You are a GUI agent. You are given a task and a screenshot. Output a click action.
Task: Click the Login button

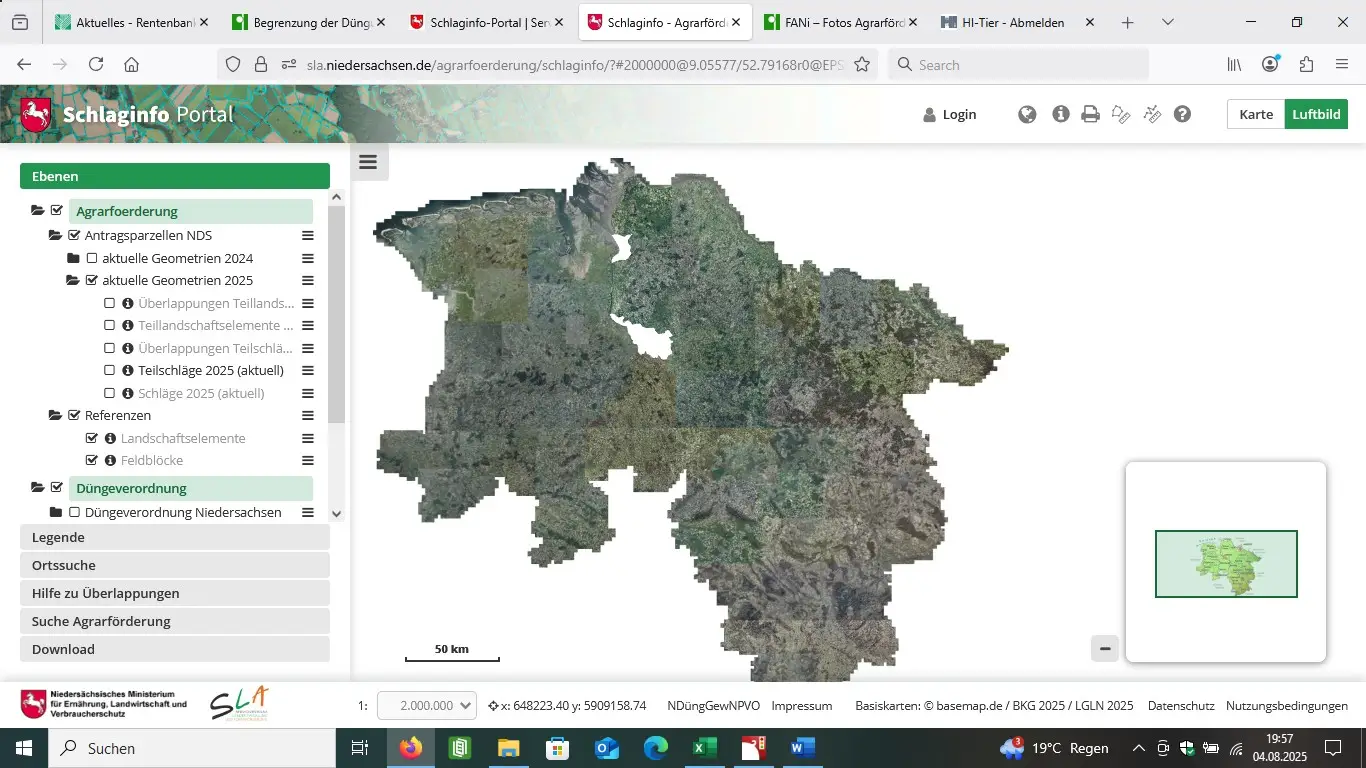tap(949, 115)
